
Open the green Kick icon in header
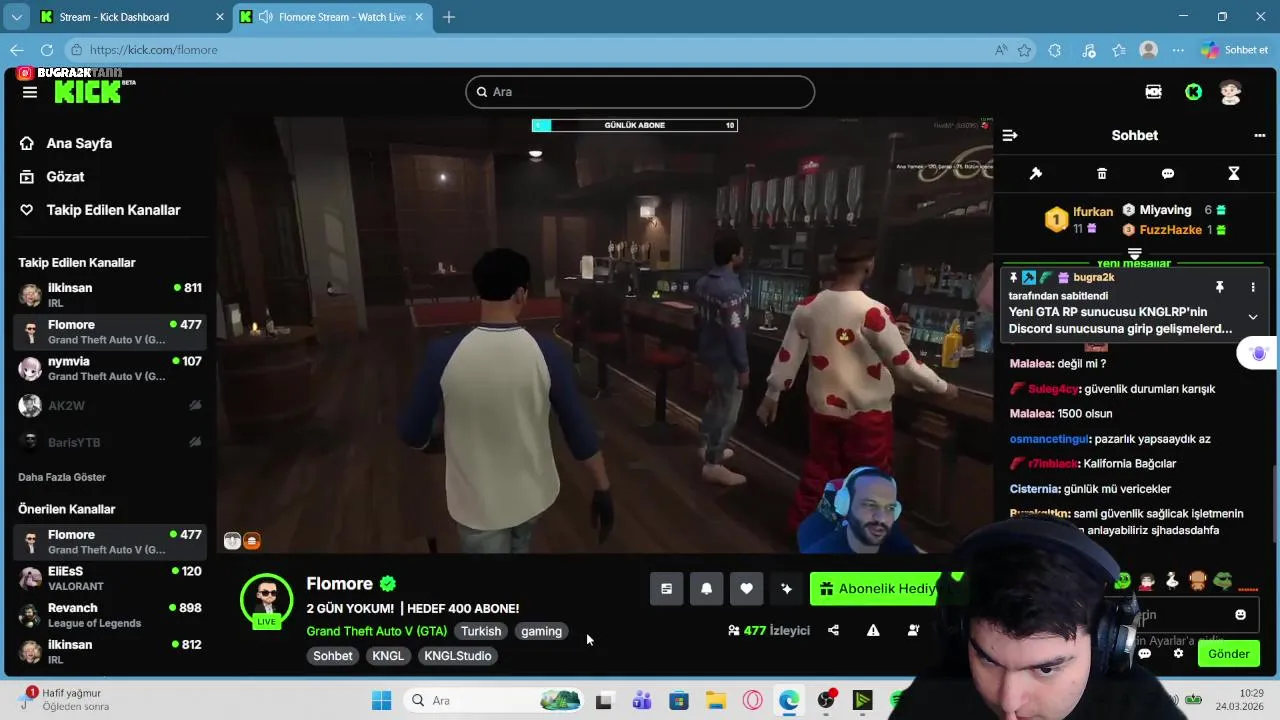(1193, 92)
